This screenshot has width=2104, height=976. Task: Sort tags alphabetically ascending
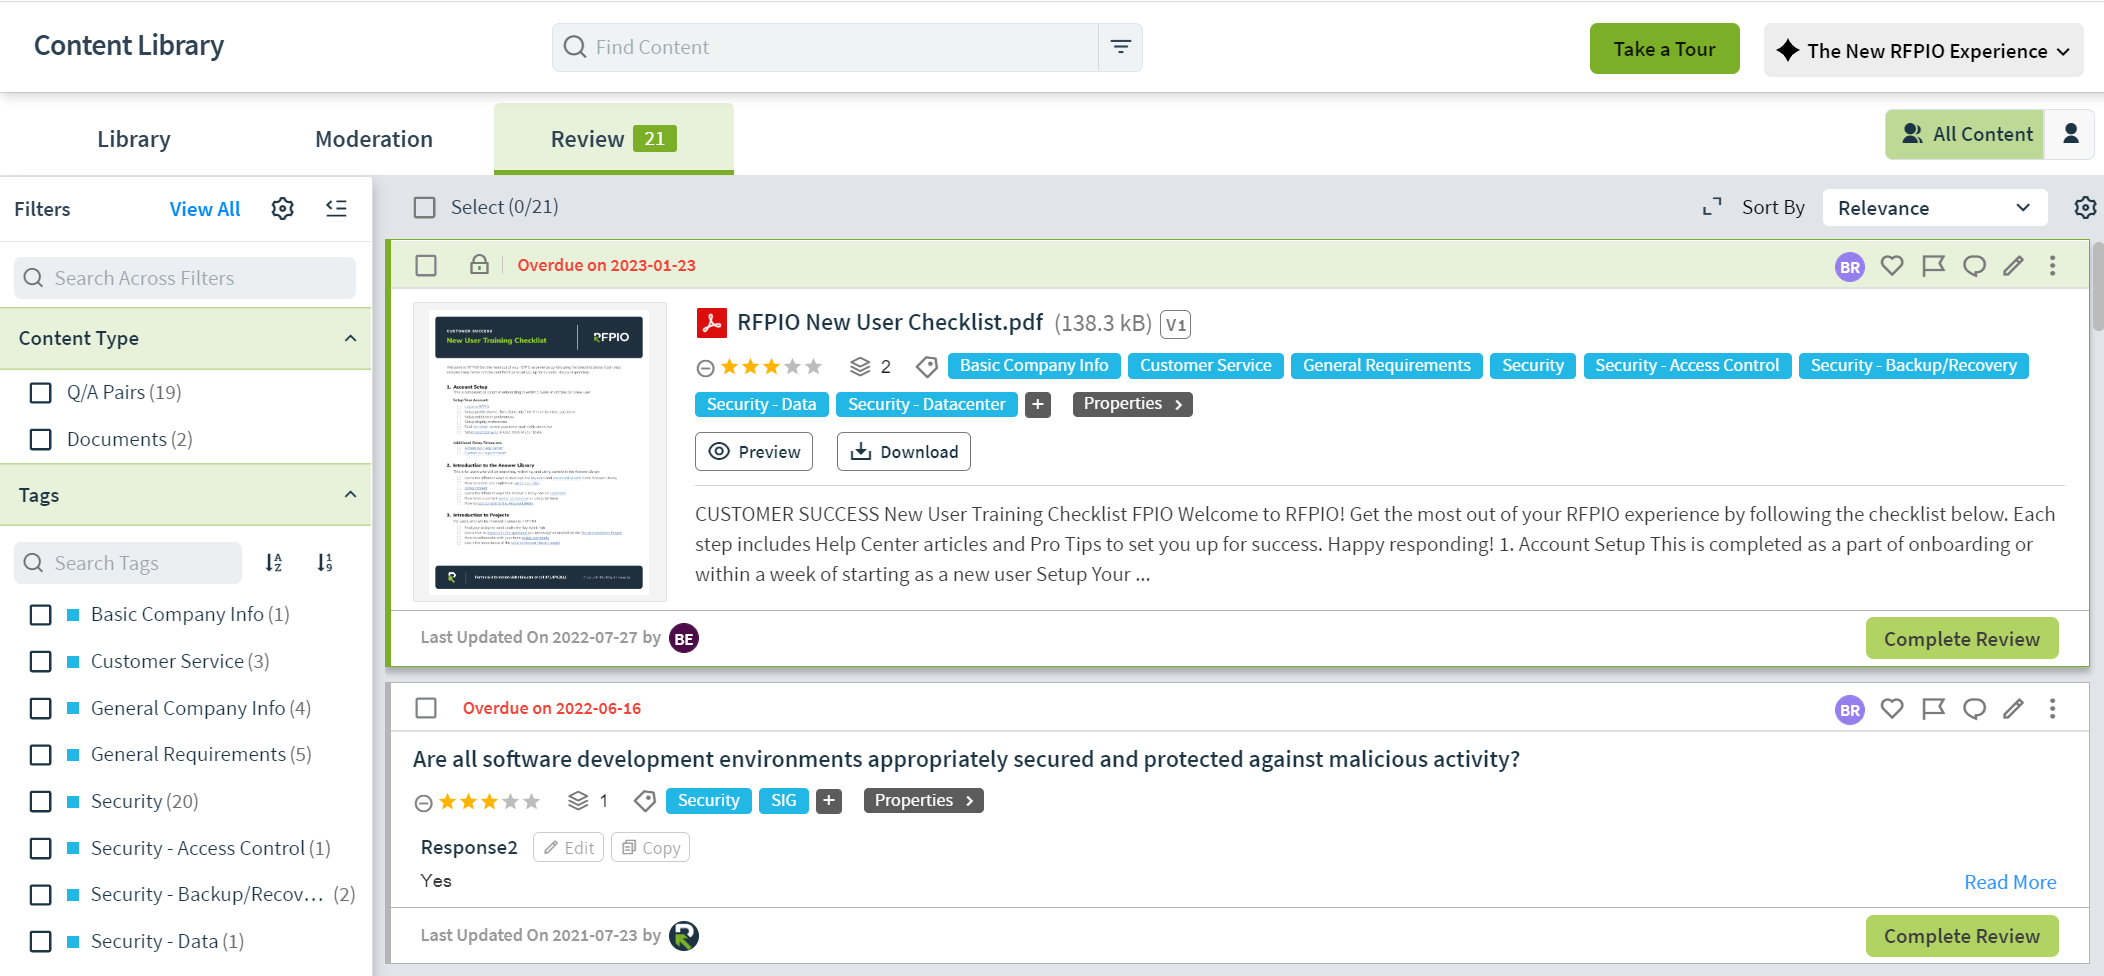click(x=274, y=563)
